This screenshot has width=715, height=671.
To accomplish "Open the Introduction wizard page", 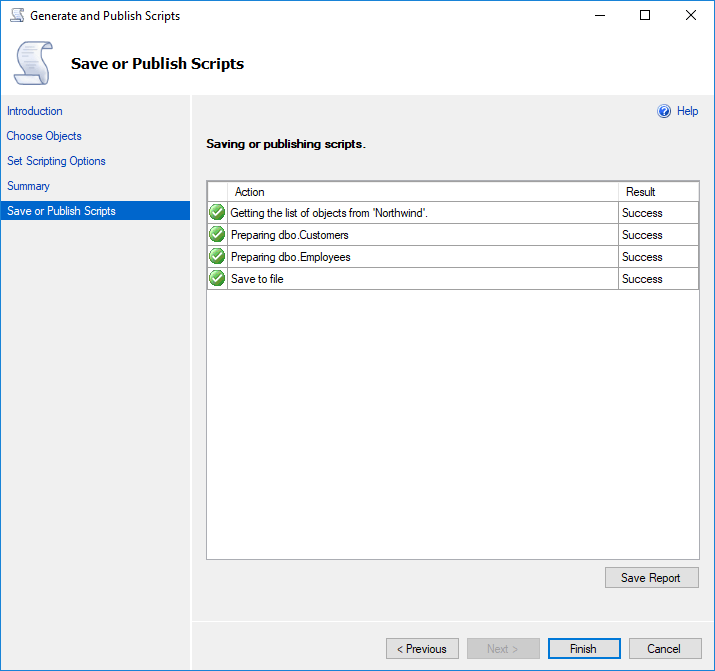I will (x=35, y=111).
